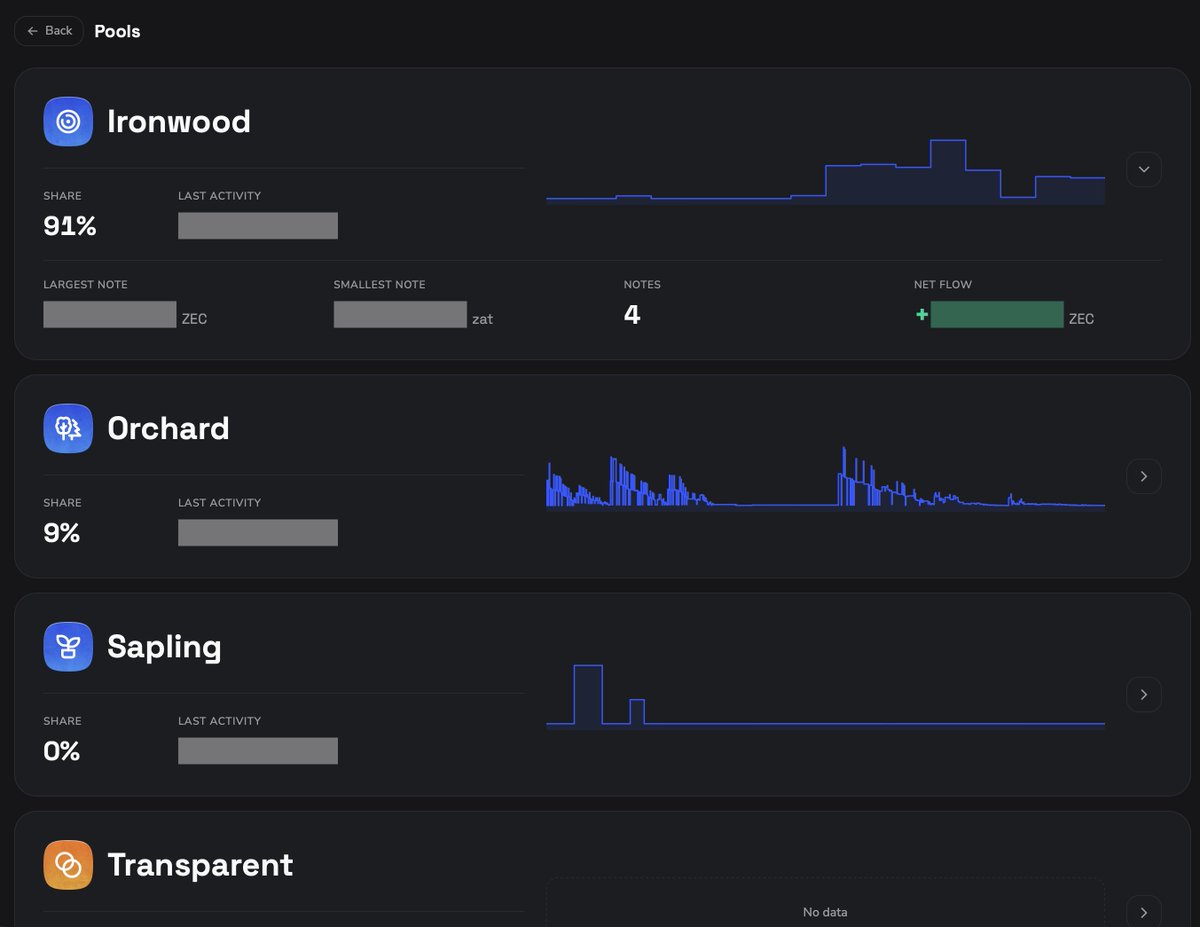This screenshot has height=927, width=1200.
Task: Click the Pools page title
Action: pos(117,31)
